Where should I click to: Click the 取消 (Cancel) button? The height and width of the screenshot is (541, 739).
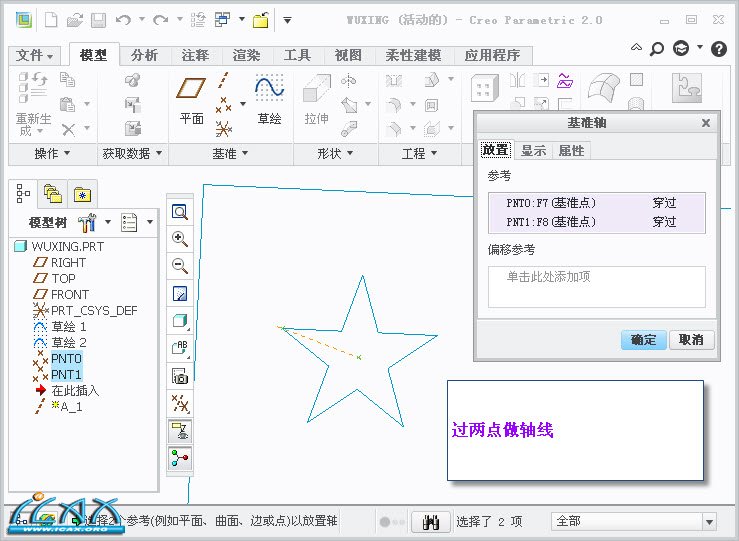(691, 340)
